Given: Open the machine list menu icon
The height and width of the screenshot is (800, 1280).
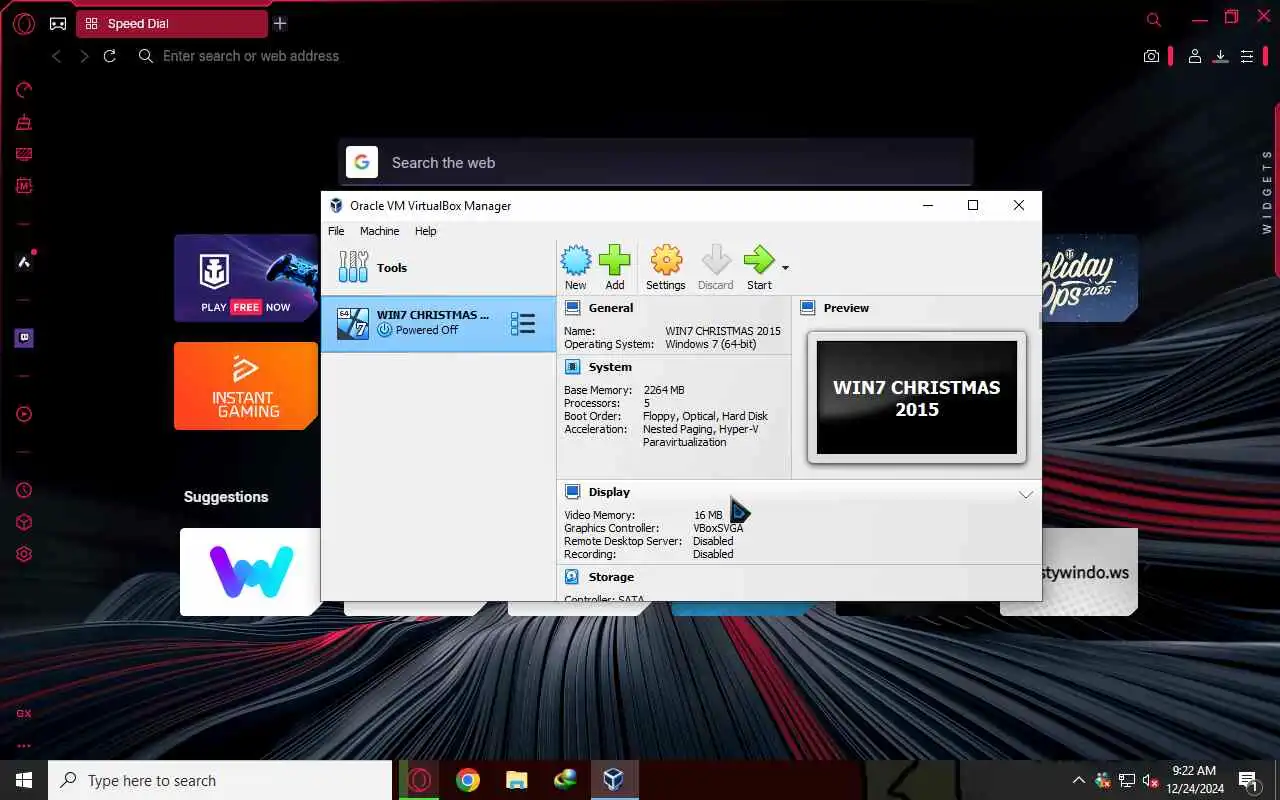Looking at the screenshot, I should [x=523, y=323].
